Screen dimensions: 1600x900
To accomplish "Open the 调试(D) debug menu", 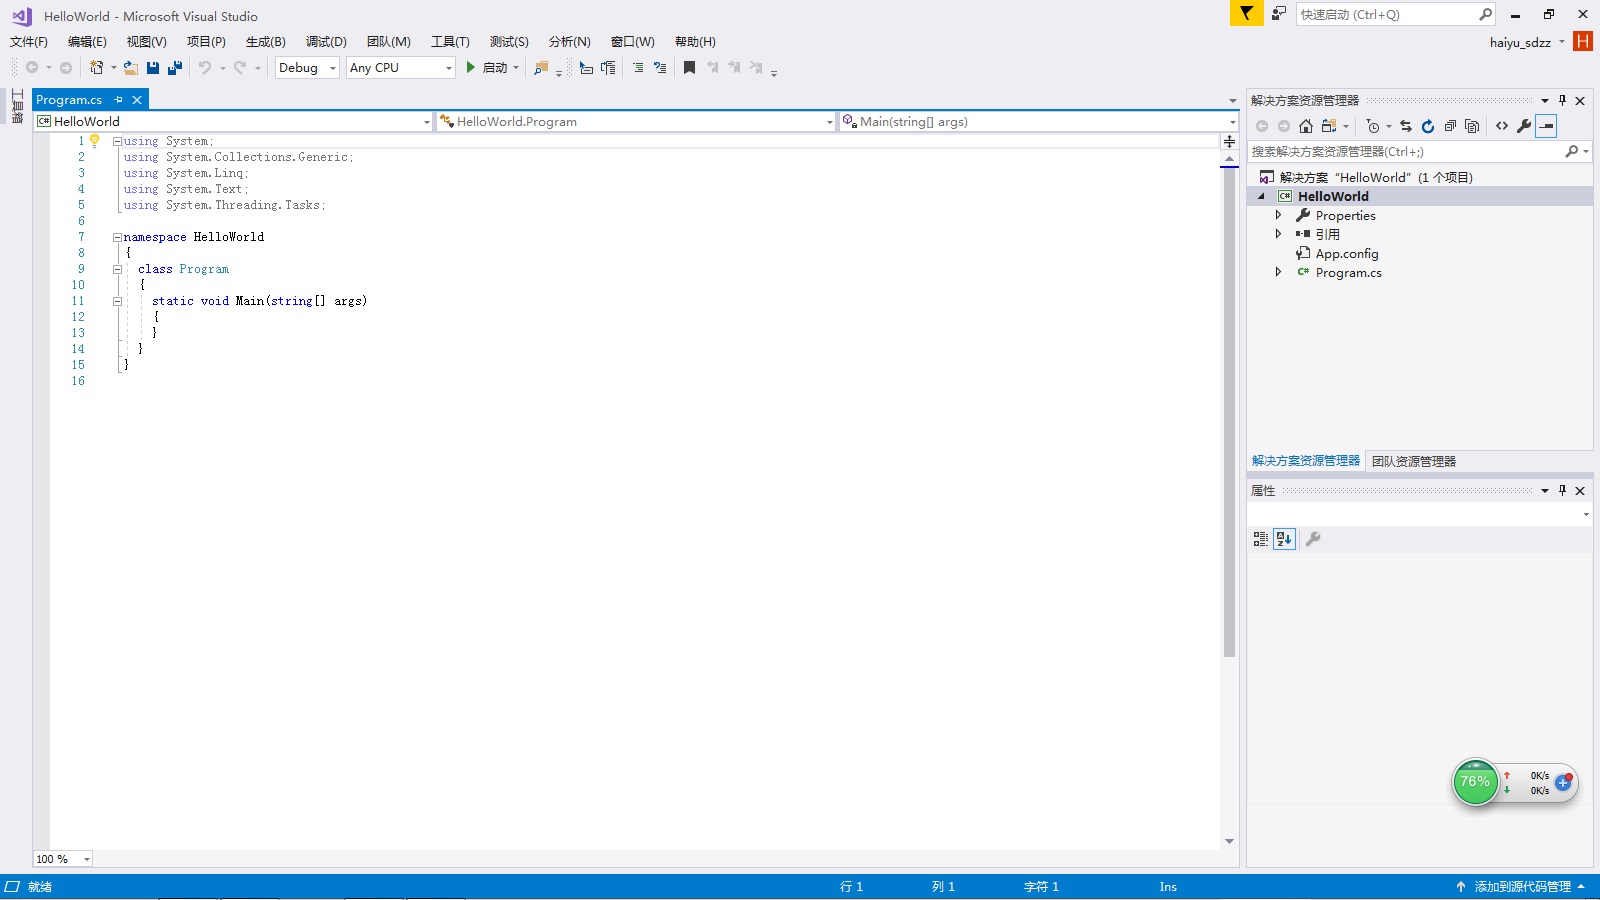I will point(326,42).
